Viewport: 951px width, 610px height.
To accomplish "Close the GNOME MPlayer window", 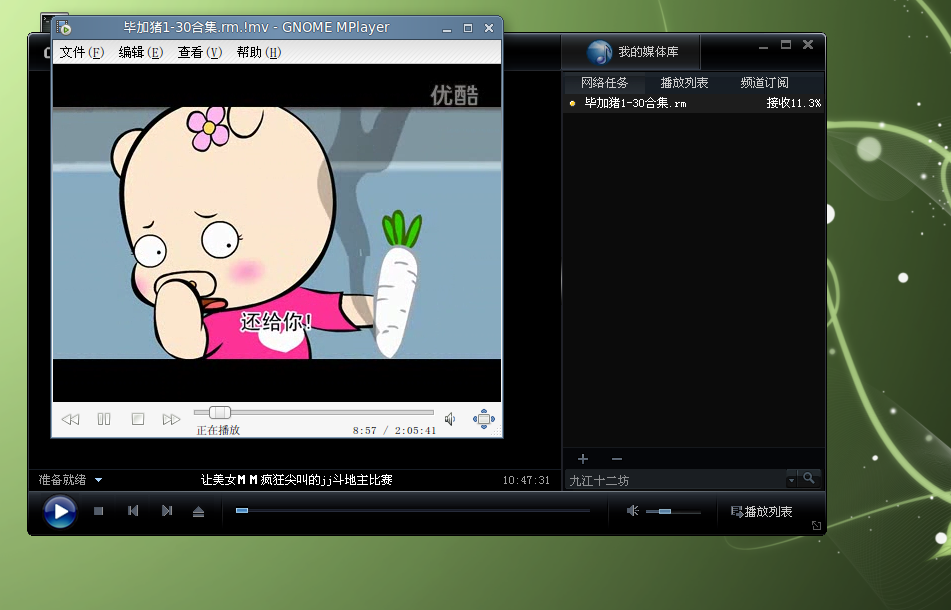I will pyautogui.click(x=489, y=28).
